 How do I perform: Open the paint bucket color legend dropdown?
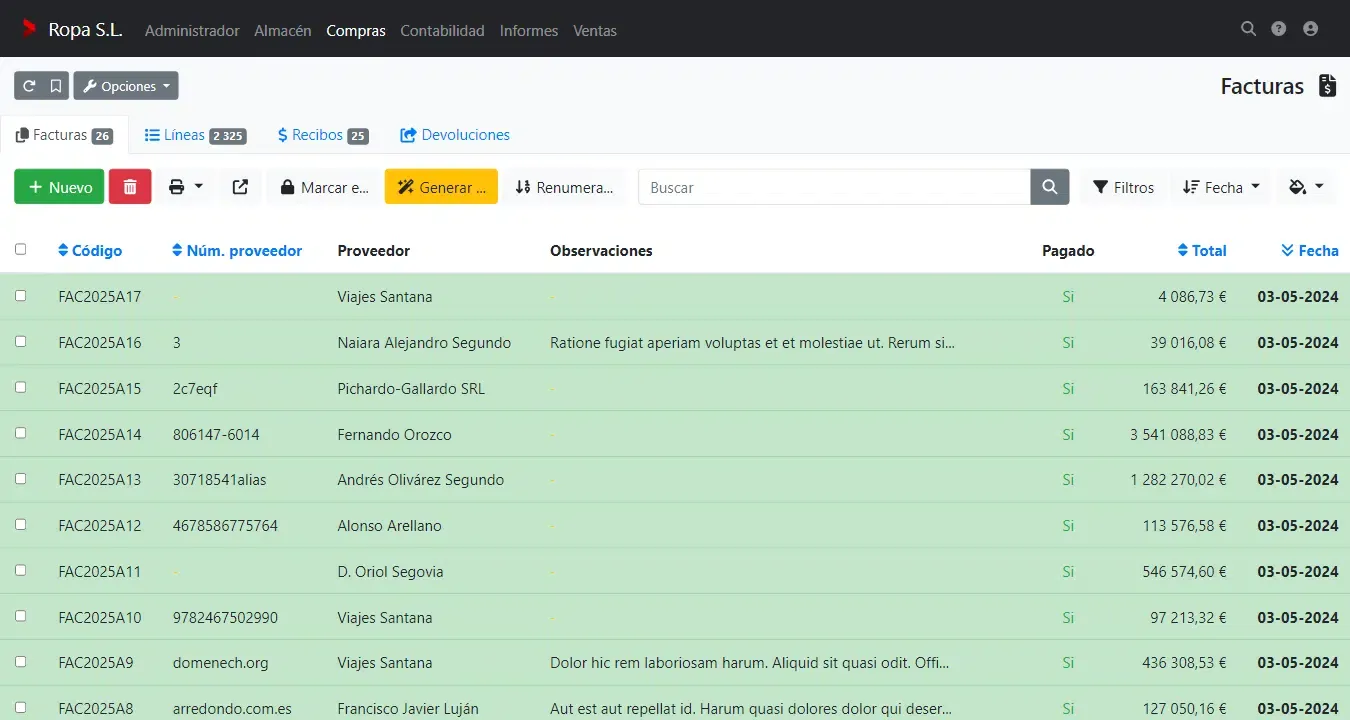[1306, 187]
